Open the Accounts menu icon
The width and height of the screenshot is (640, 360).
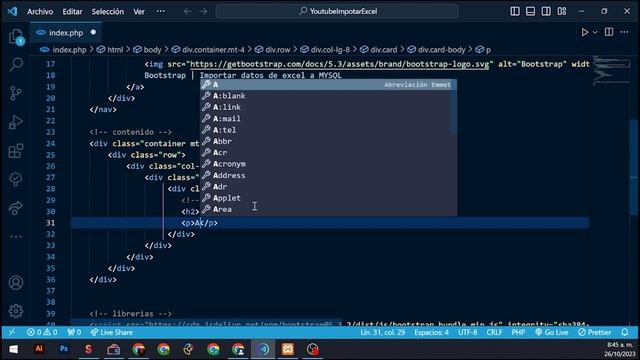coord(16,282)
